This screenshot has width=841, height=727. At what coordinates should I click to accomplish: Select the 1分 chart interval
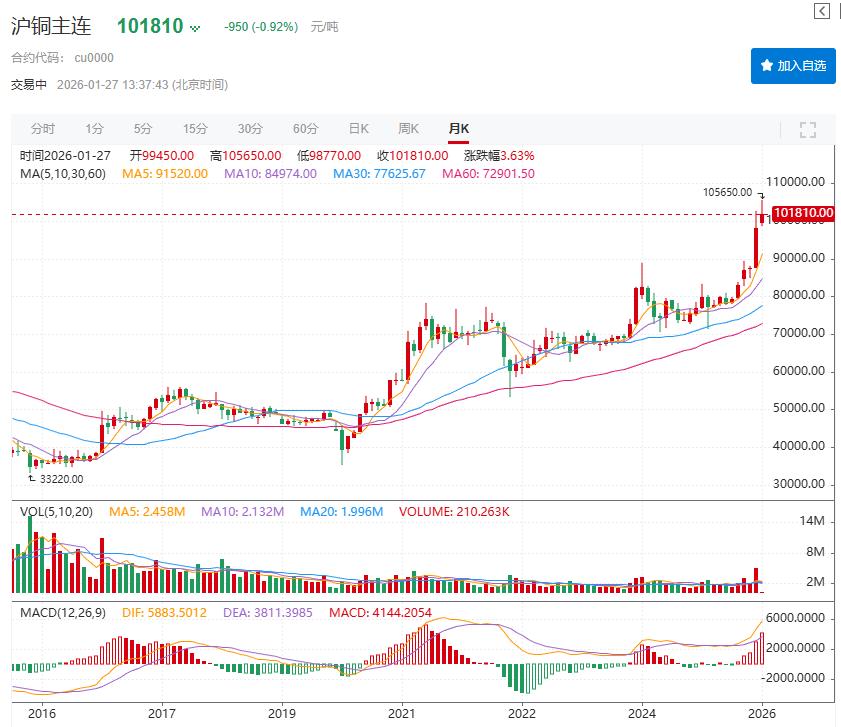94,129
